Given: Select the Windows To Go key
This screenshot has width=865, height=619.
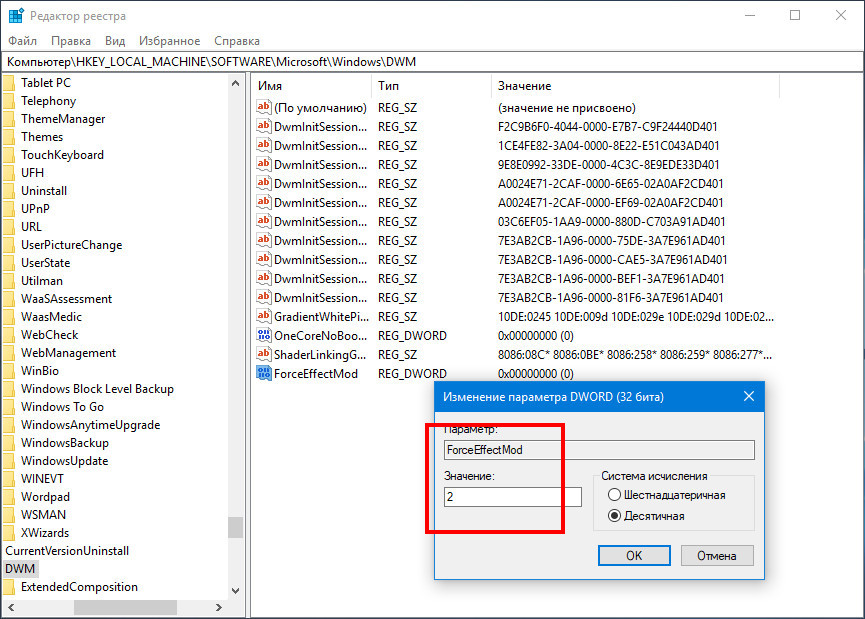Looking at the screenshot, I should click(x=62, y=407).
